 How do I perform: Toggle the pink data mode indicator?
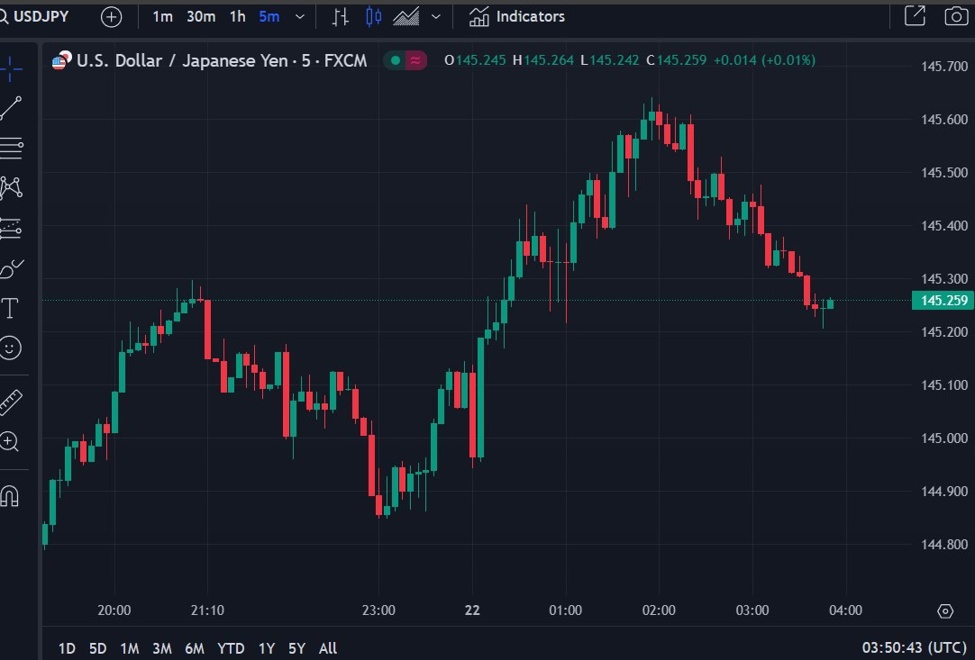pos(415,61)
